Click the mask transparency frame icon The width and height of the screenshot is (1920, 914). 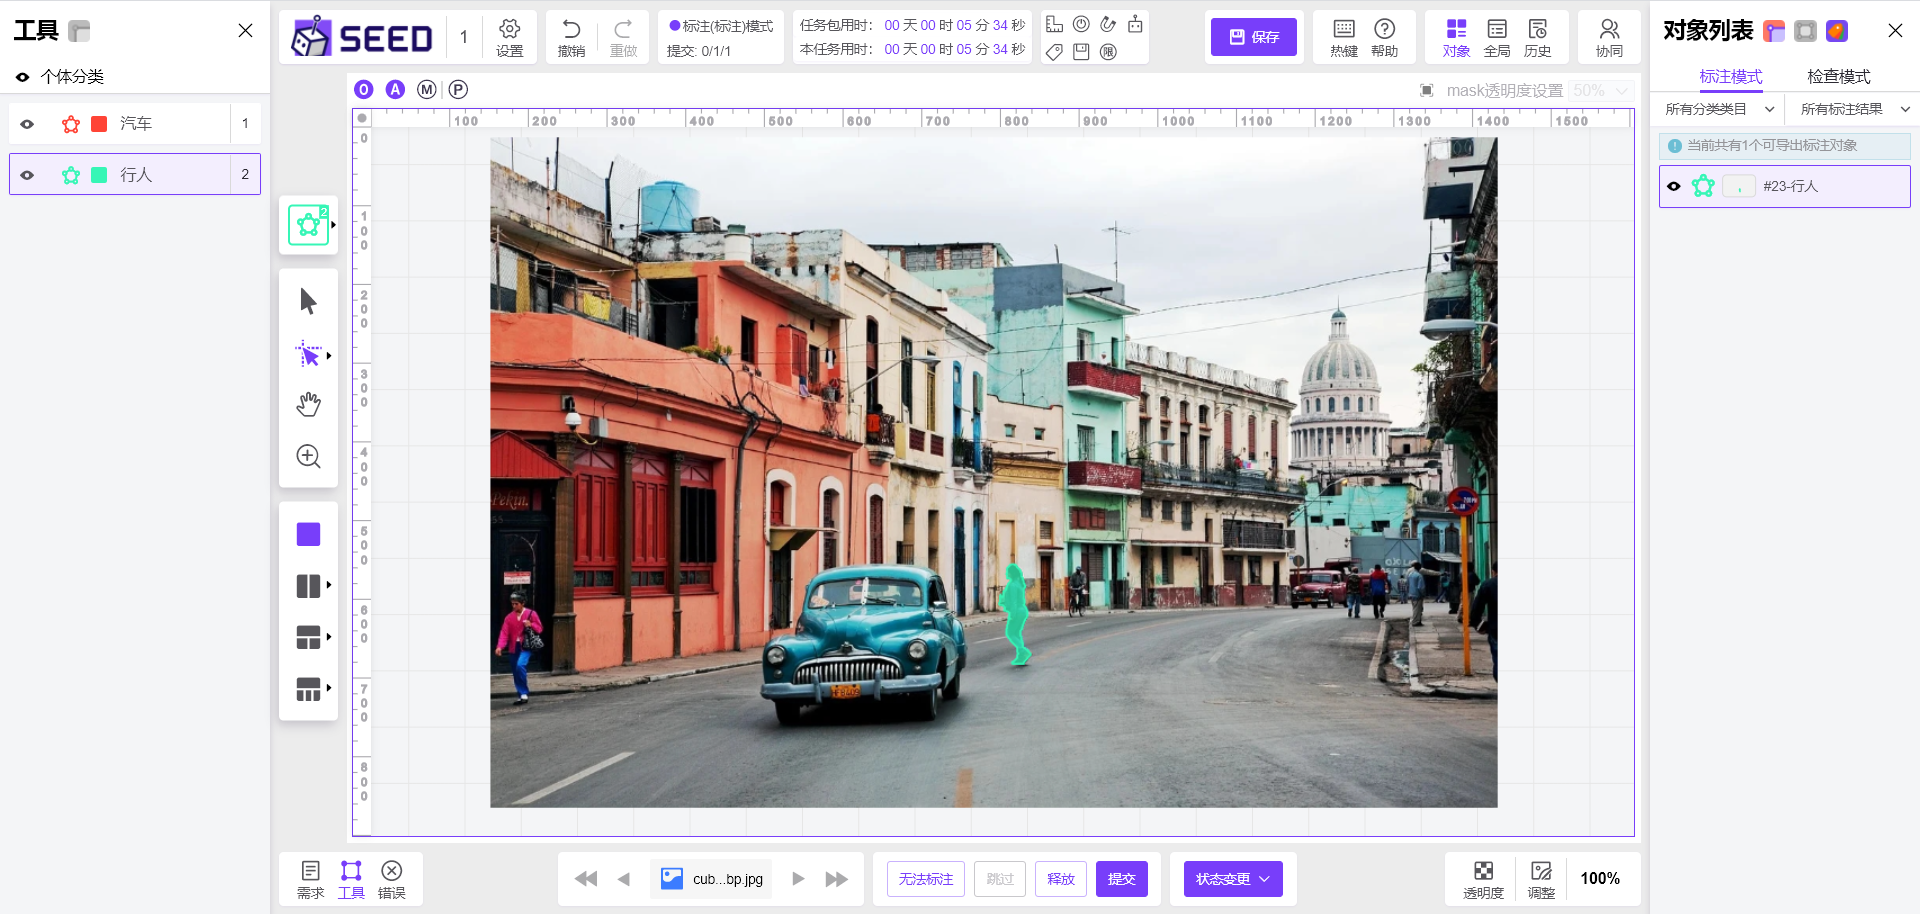tap(1427, 91)
